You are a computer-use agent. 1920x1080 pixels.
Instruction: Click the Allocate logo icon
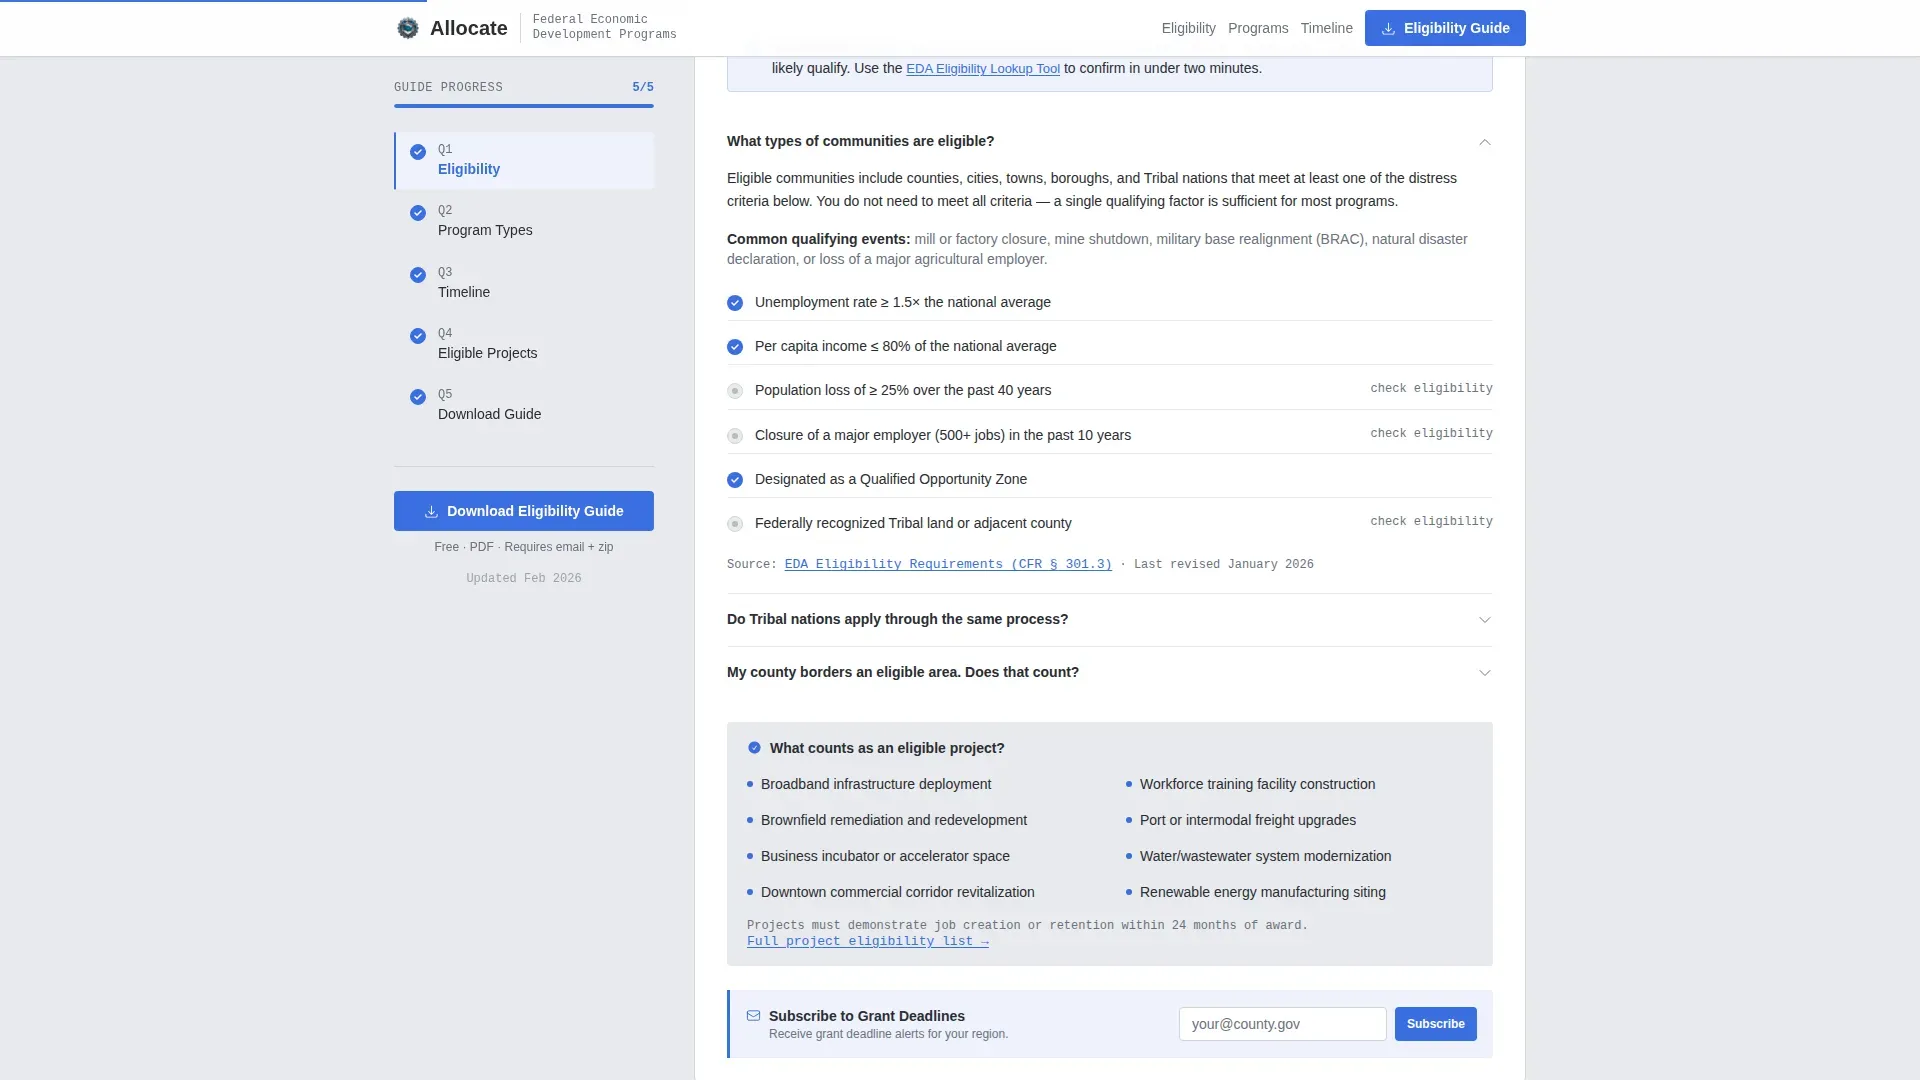(x=408, y=28)
